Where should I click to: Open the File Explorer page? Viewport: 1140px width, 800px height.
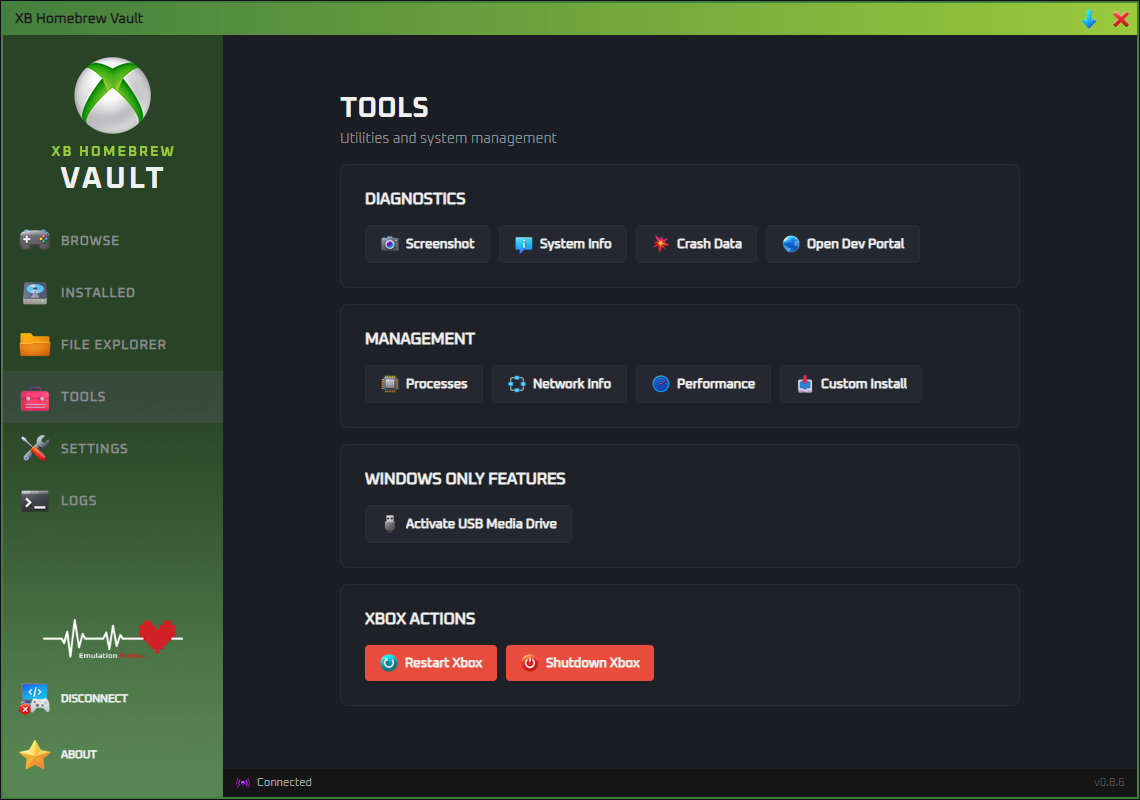[x=113, y=345]
